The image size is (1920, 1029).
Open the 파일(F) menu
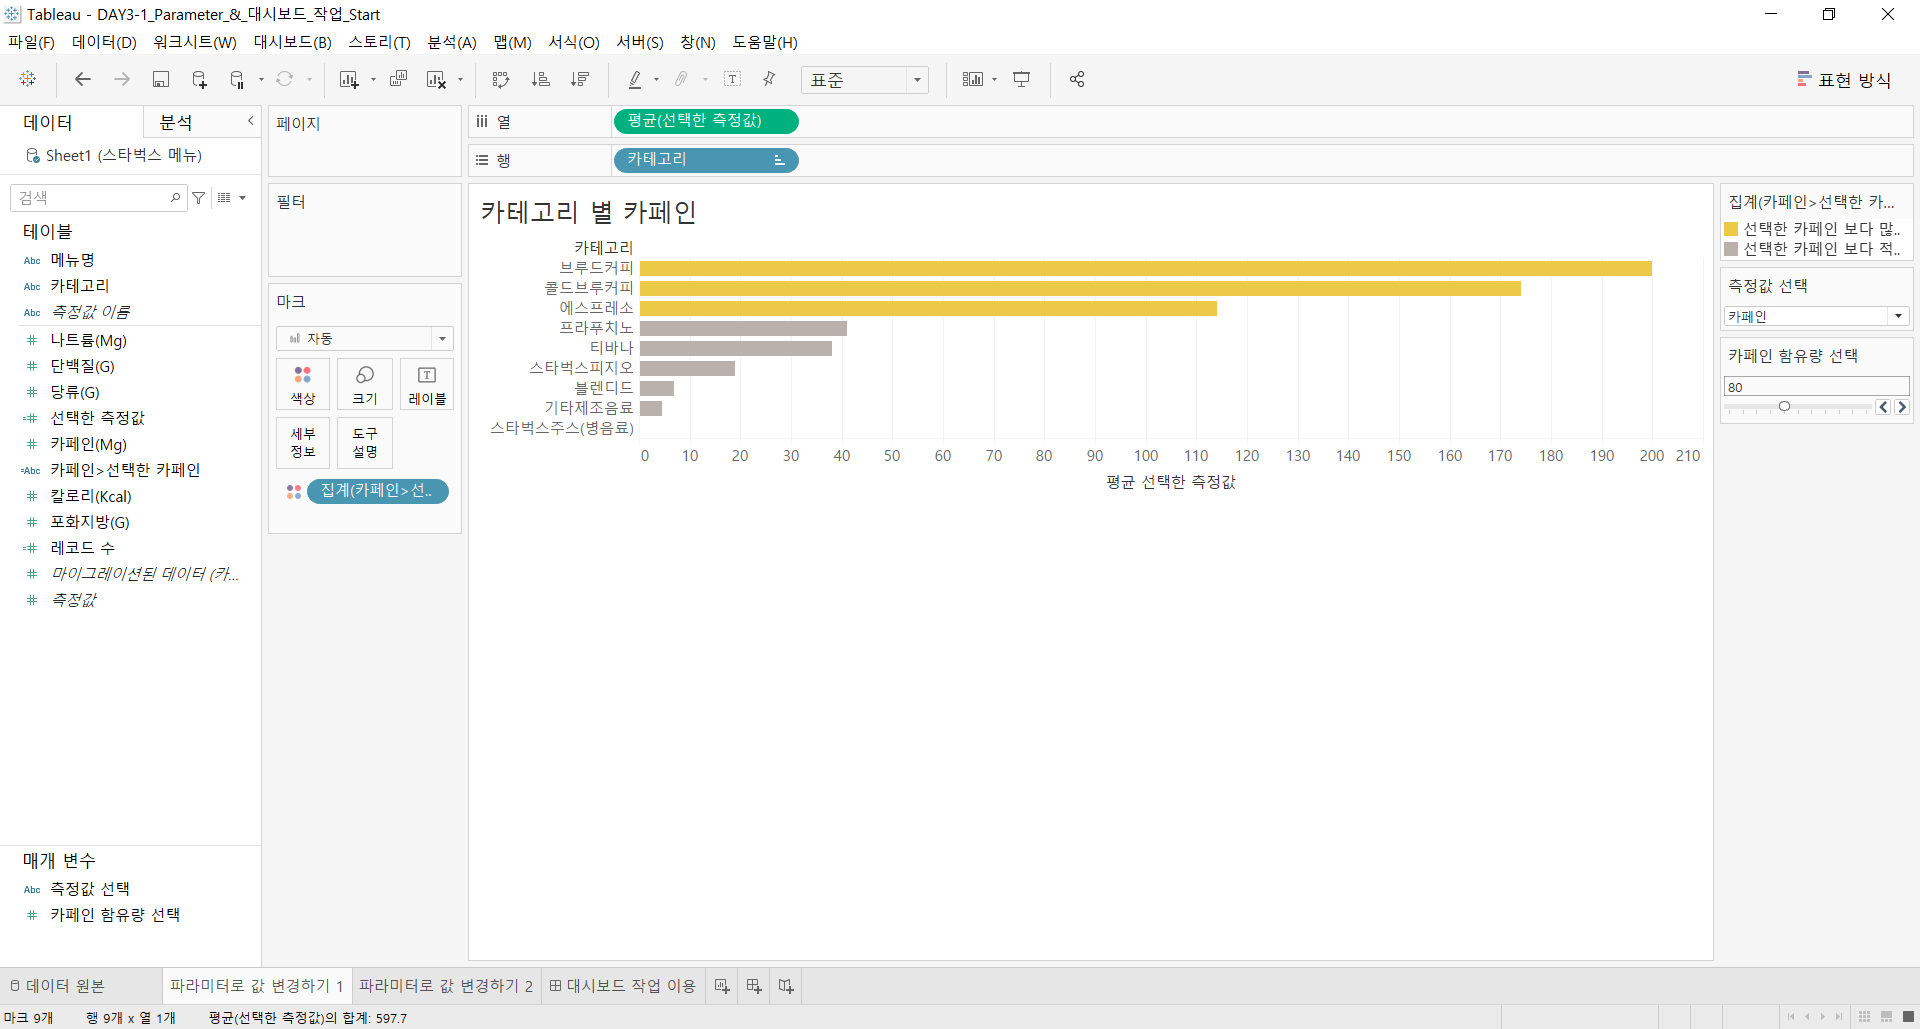(x=32, y=42)
